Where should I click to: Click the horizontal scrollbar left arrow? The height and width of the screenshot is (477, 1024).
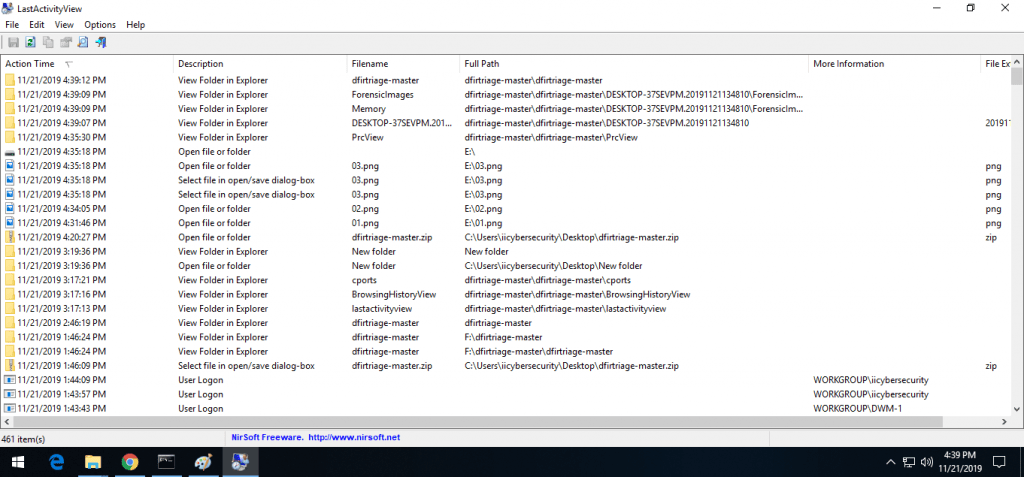6,421
